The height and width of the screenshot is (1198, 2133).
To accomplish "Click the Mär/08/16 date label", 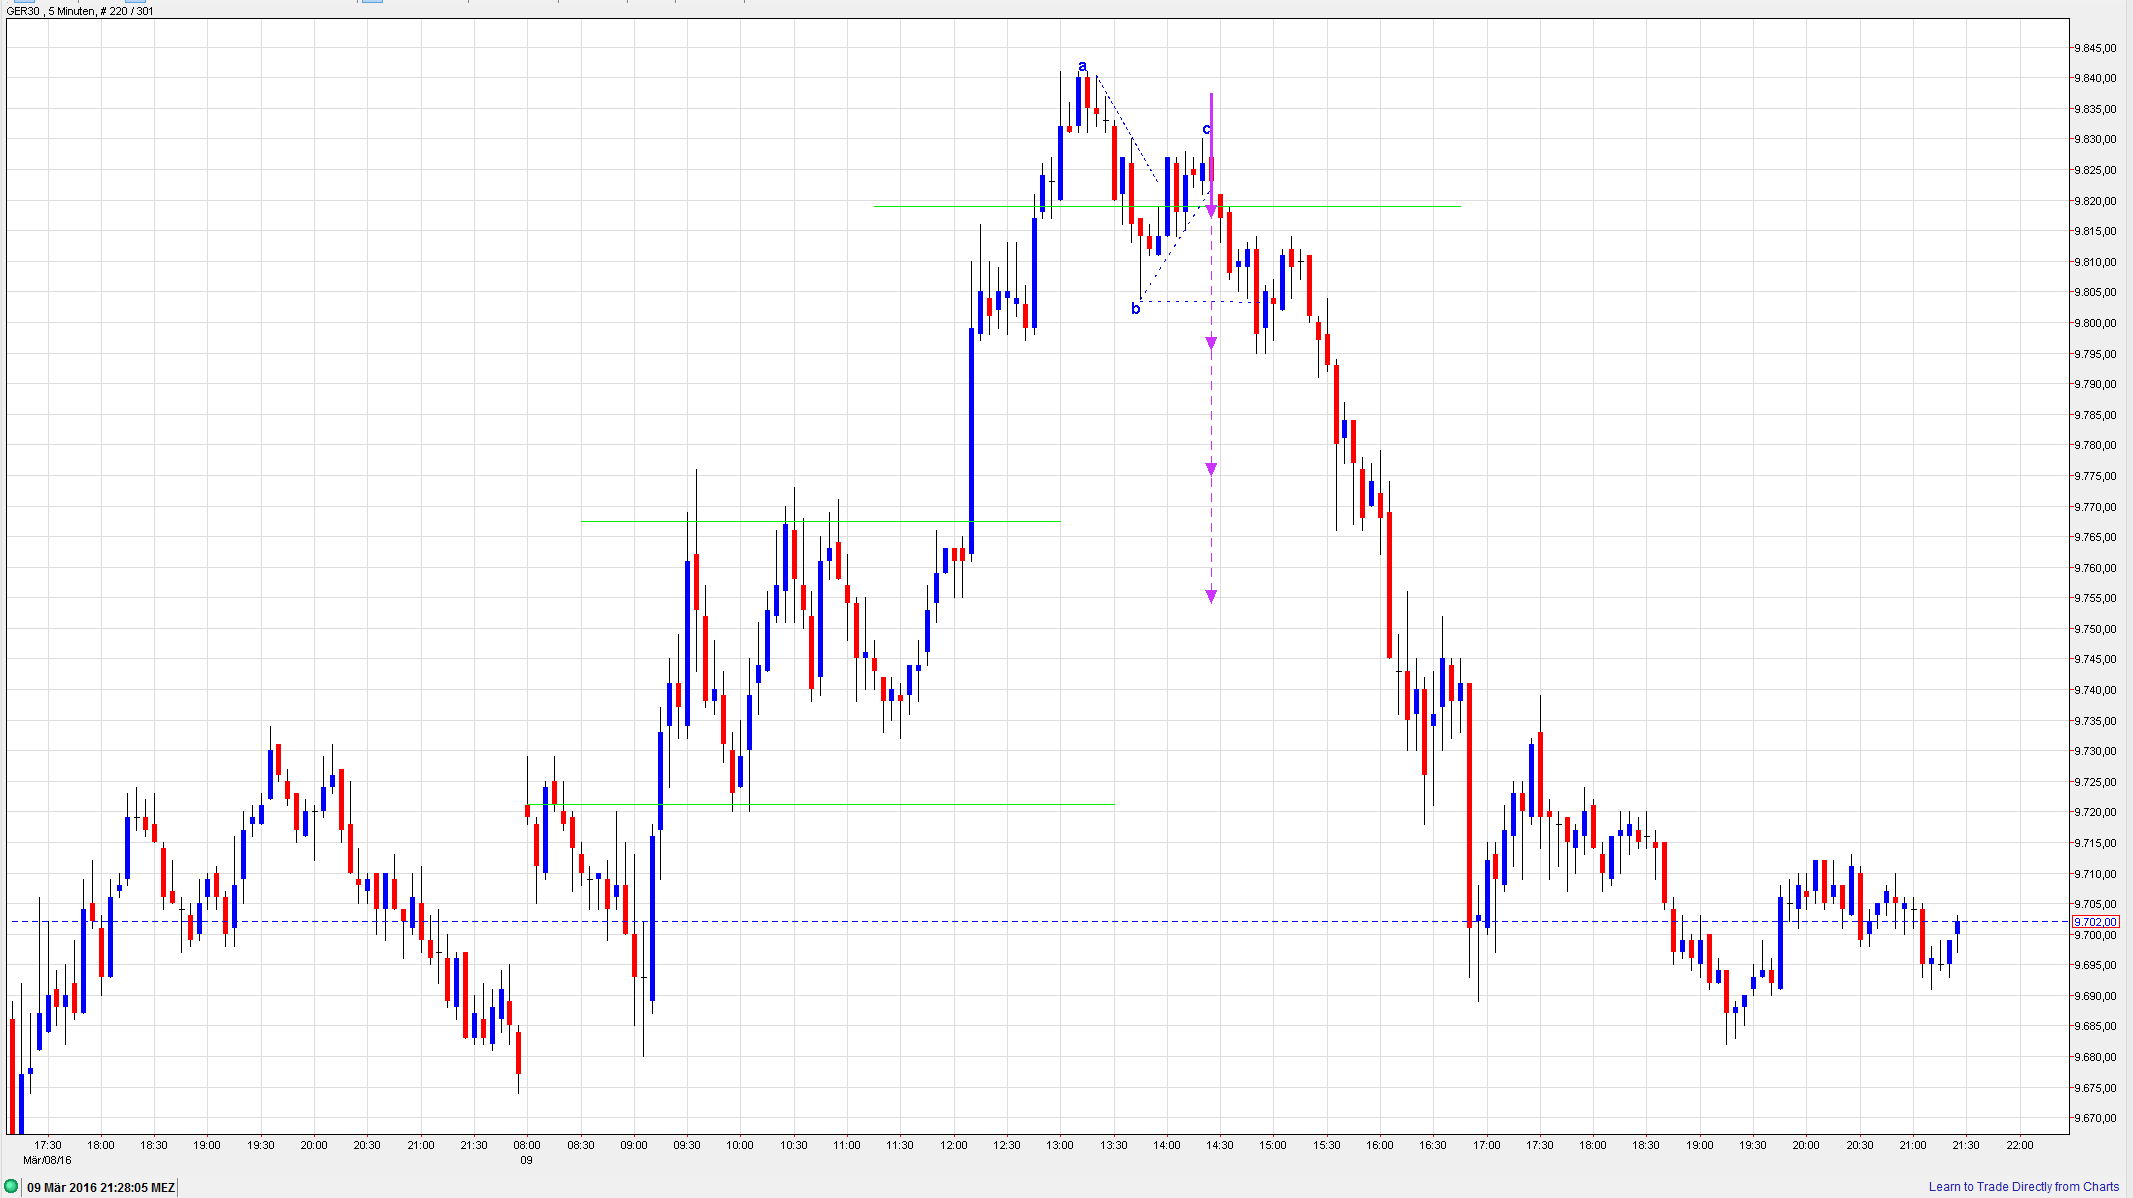I will tap(47, 1160).
